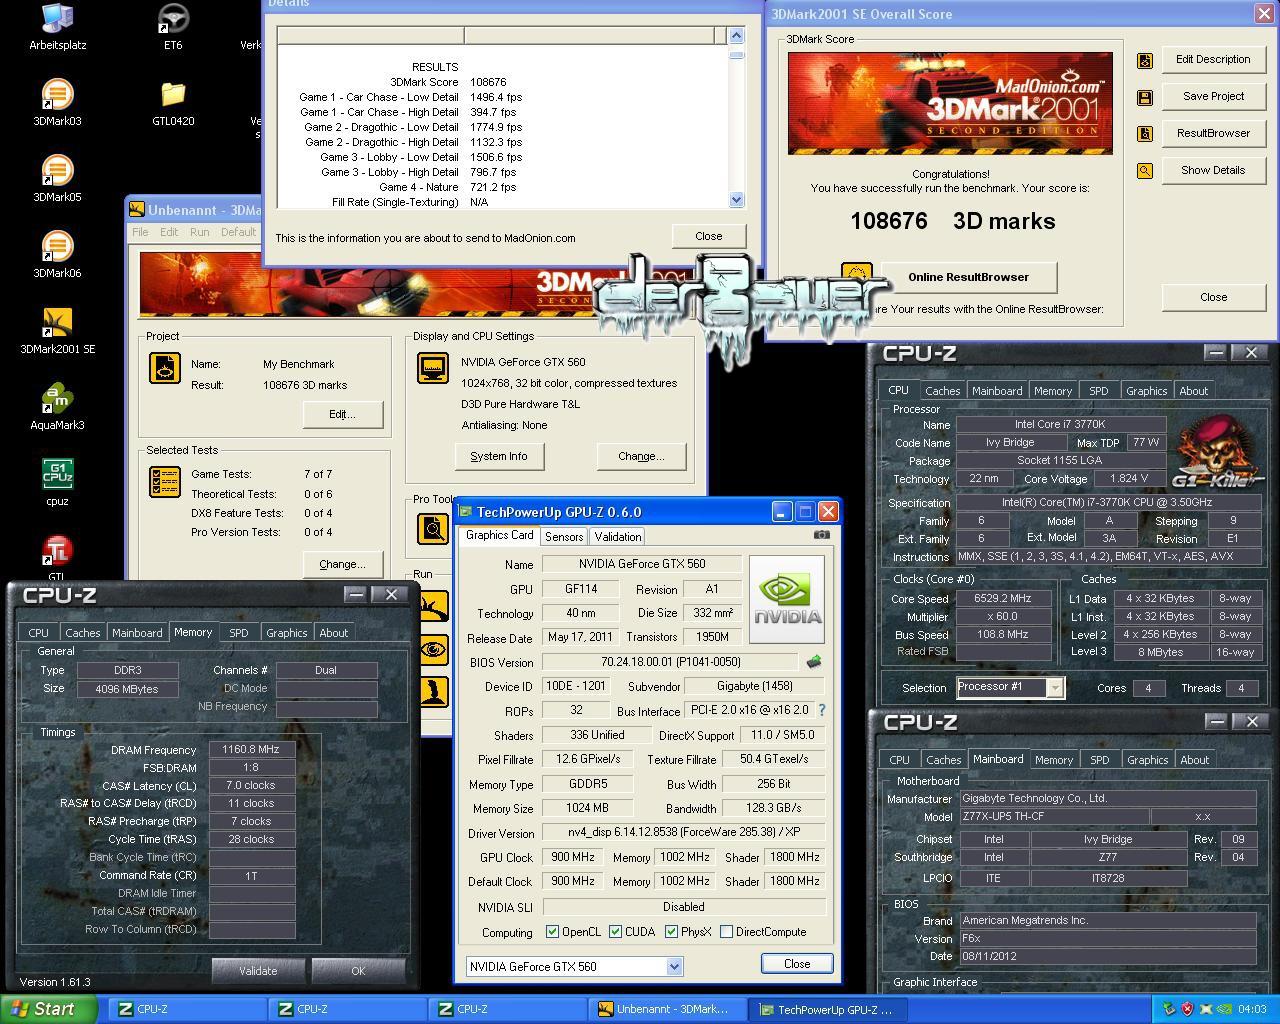Toggle OpenCL checkbox in GPU-Z
This screenshot has width=1280, height=1024.
pos(552,932)
